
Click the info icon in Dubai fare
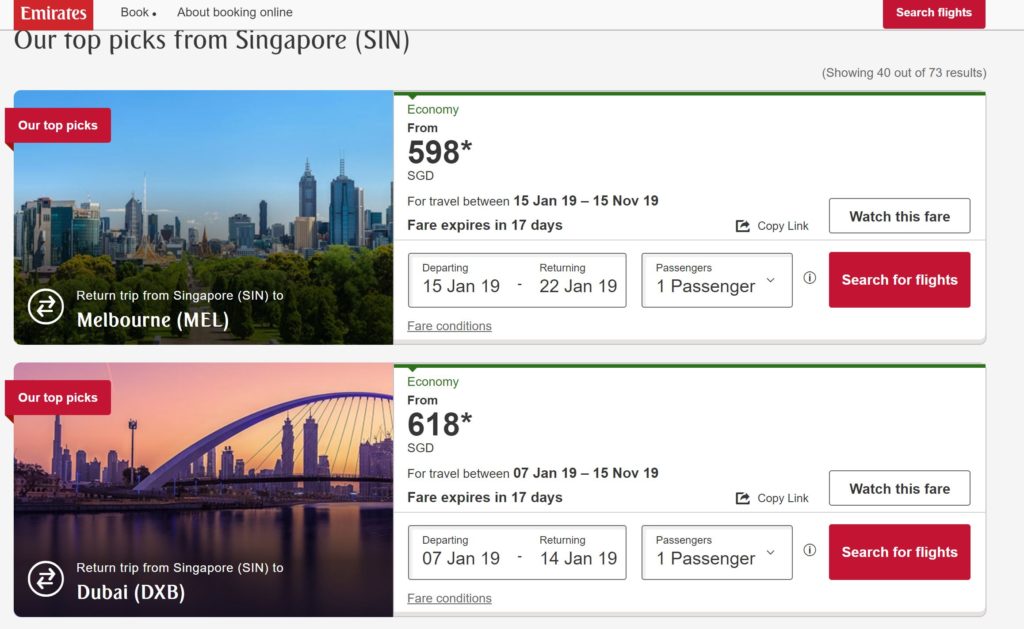[x=809, y=550]
